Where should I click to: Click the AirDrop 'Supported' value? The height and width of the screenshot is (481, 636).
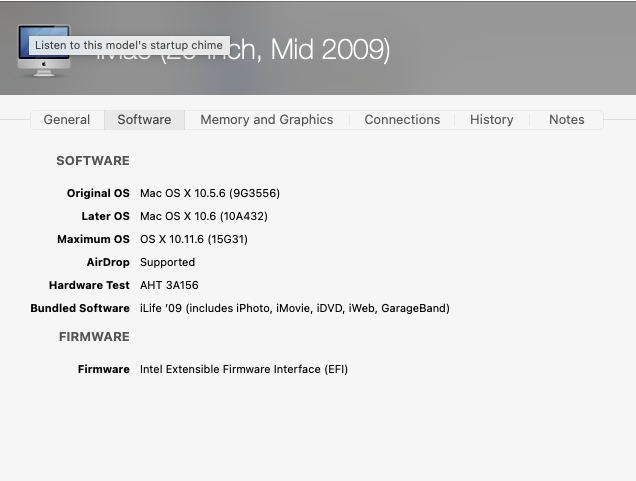pos(167,262)
